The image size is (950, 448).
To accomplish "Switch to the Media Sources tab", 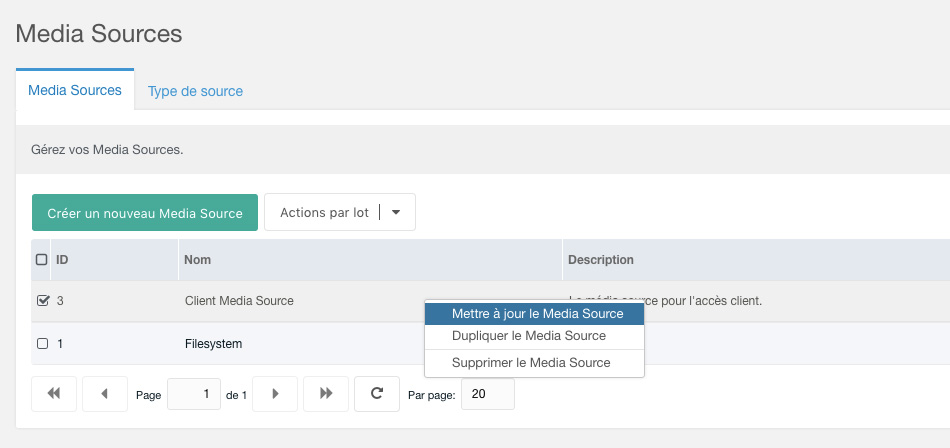I will tap(75, 90).
